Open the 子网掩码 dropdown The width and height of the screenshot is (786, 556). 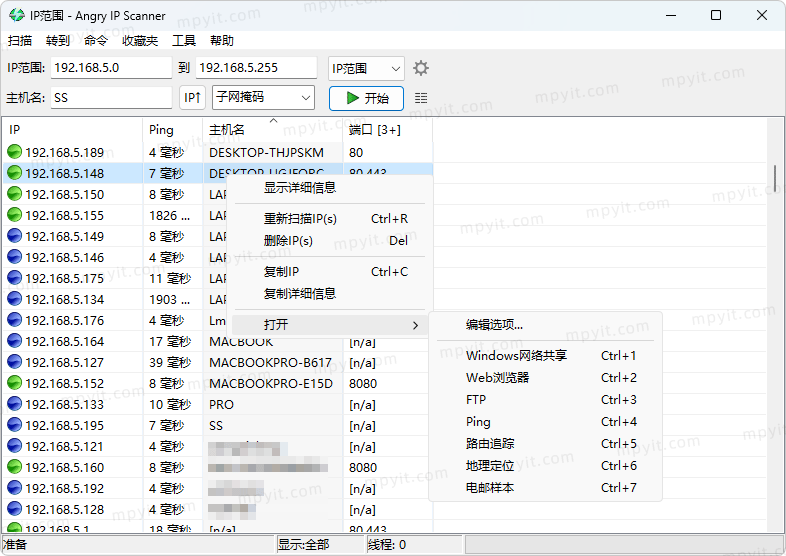[x=264, y=97]
